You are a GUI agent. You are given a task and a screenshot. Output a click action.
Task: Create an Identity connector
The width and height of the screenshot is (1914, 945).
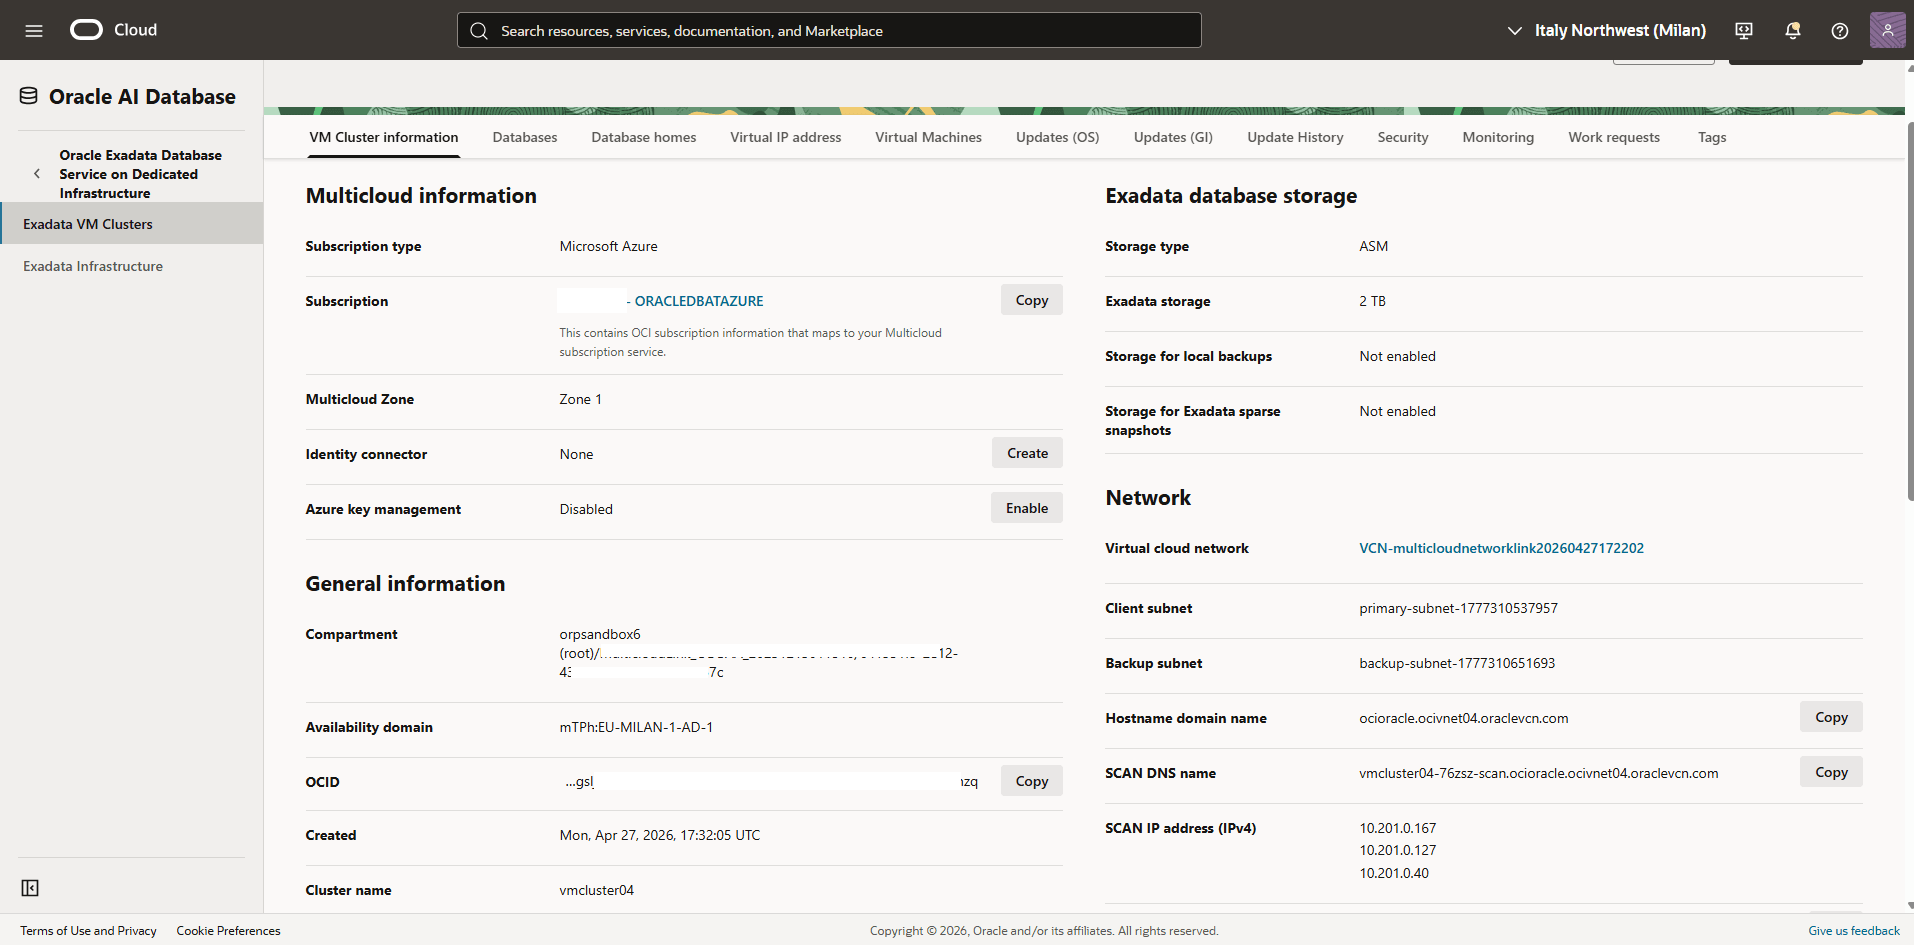[x=1027, y=453]
